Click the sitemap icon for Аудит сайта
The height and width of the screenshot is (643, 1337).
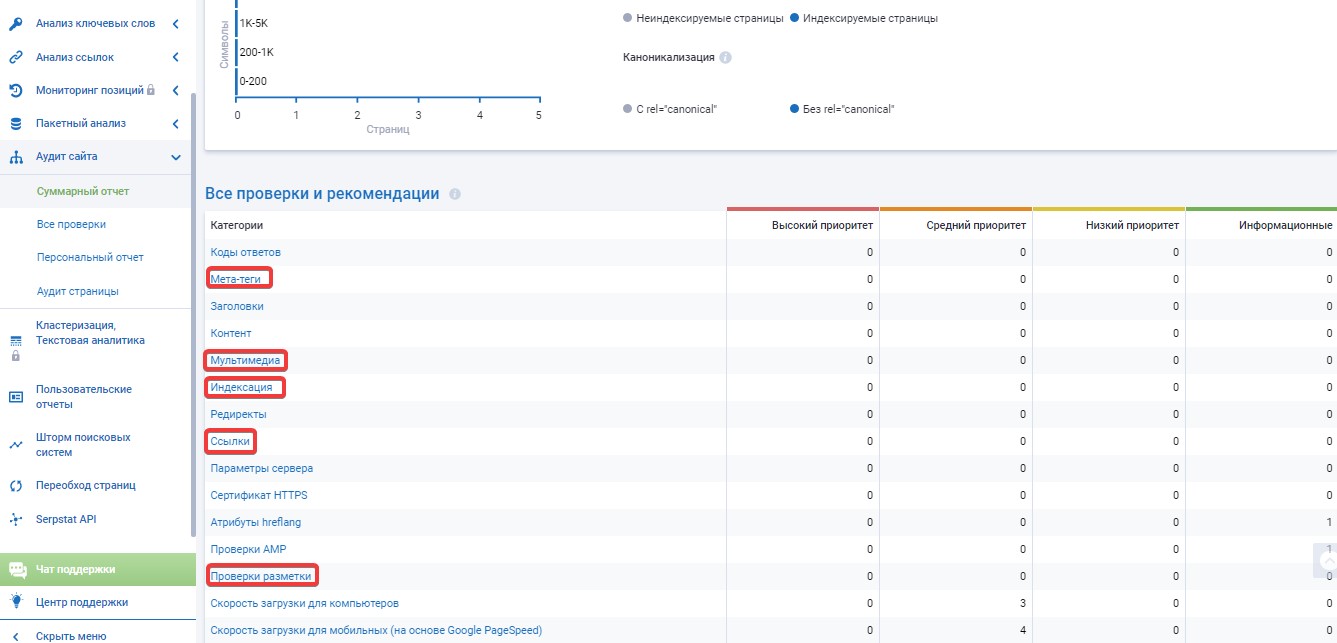16,157
